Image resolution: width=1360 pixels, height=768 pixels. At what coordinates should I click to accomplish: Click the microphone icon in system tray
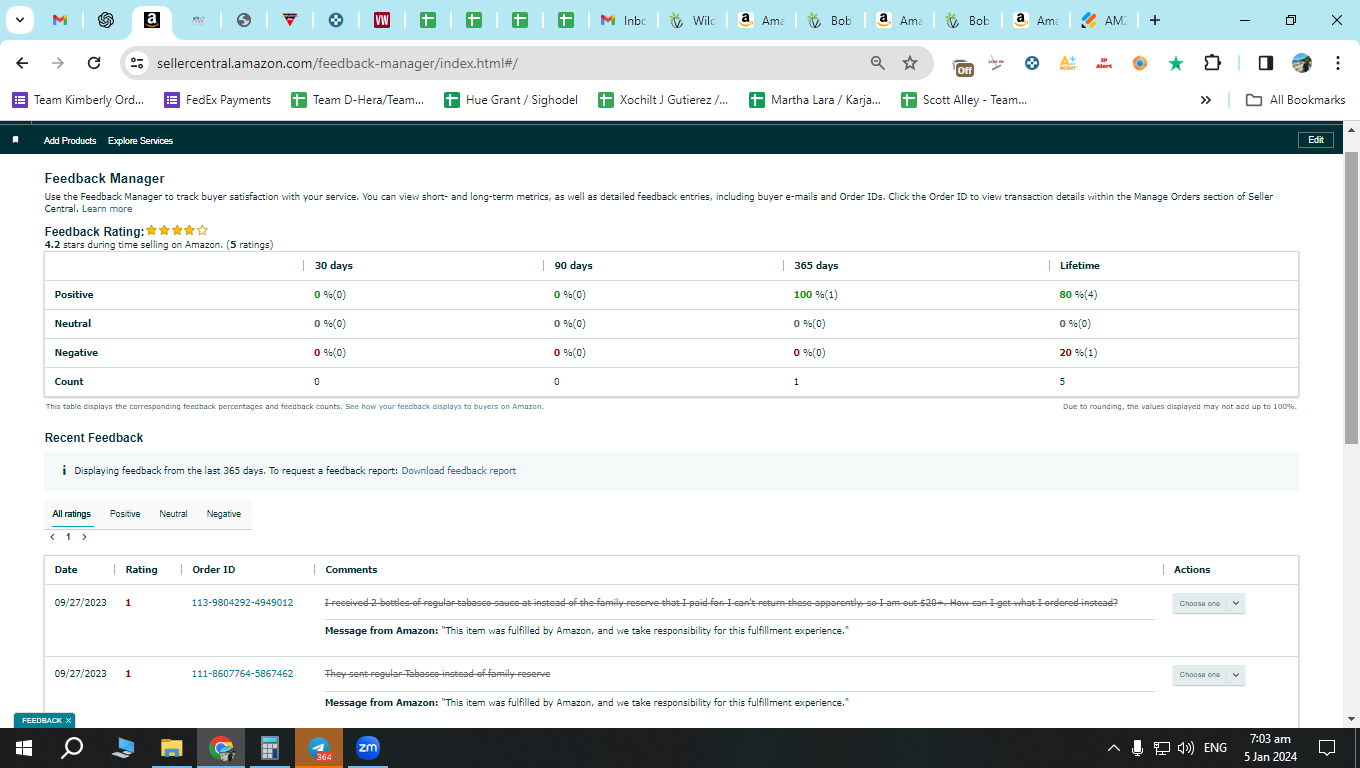tap(1137, 748)
